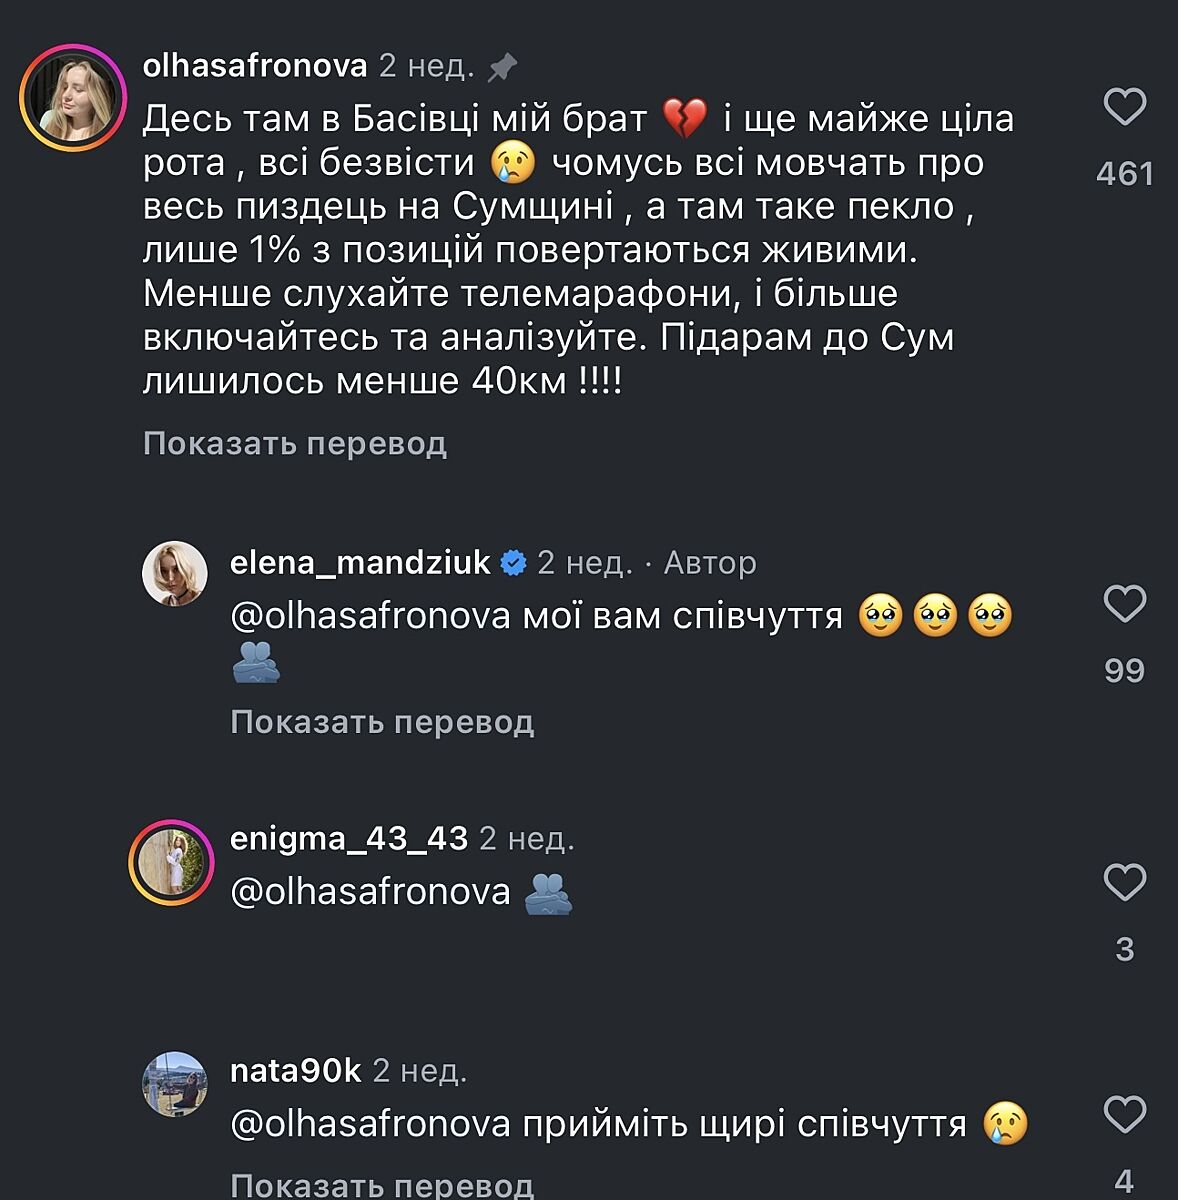Show translation of nata90k's reply

click(x=382, y=1185)
